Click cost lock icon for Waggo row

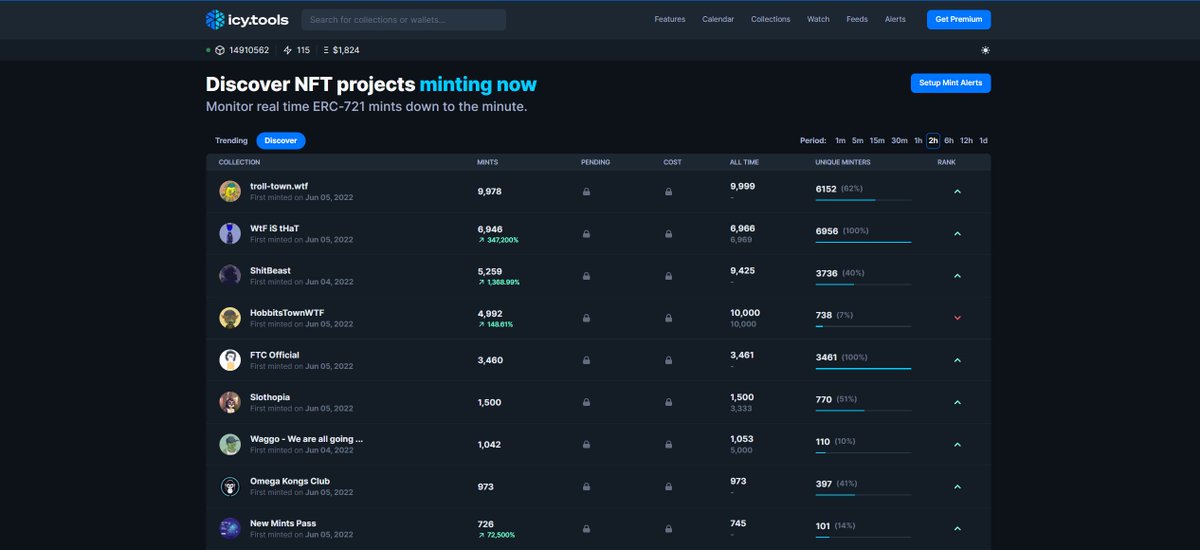pyautogui.click(x=668, y=444)
